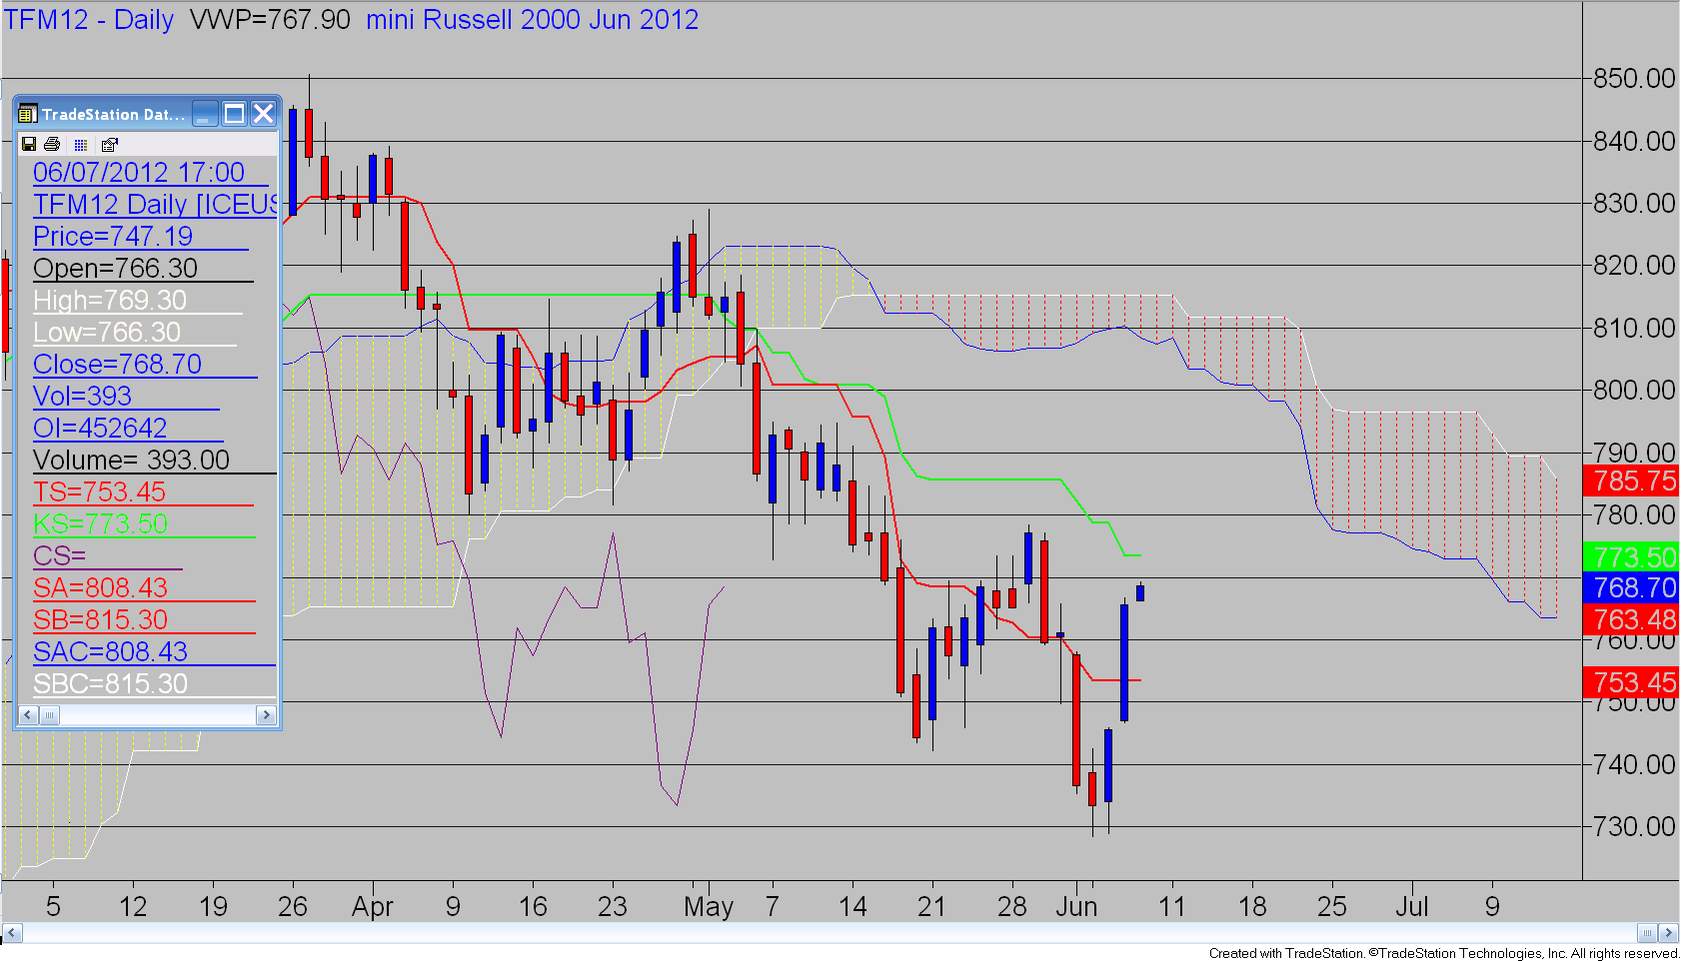The width and height of the screenshot is (1681, 961).
Task: Open Data Window properties icon
Action: point(109,144)
